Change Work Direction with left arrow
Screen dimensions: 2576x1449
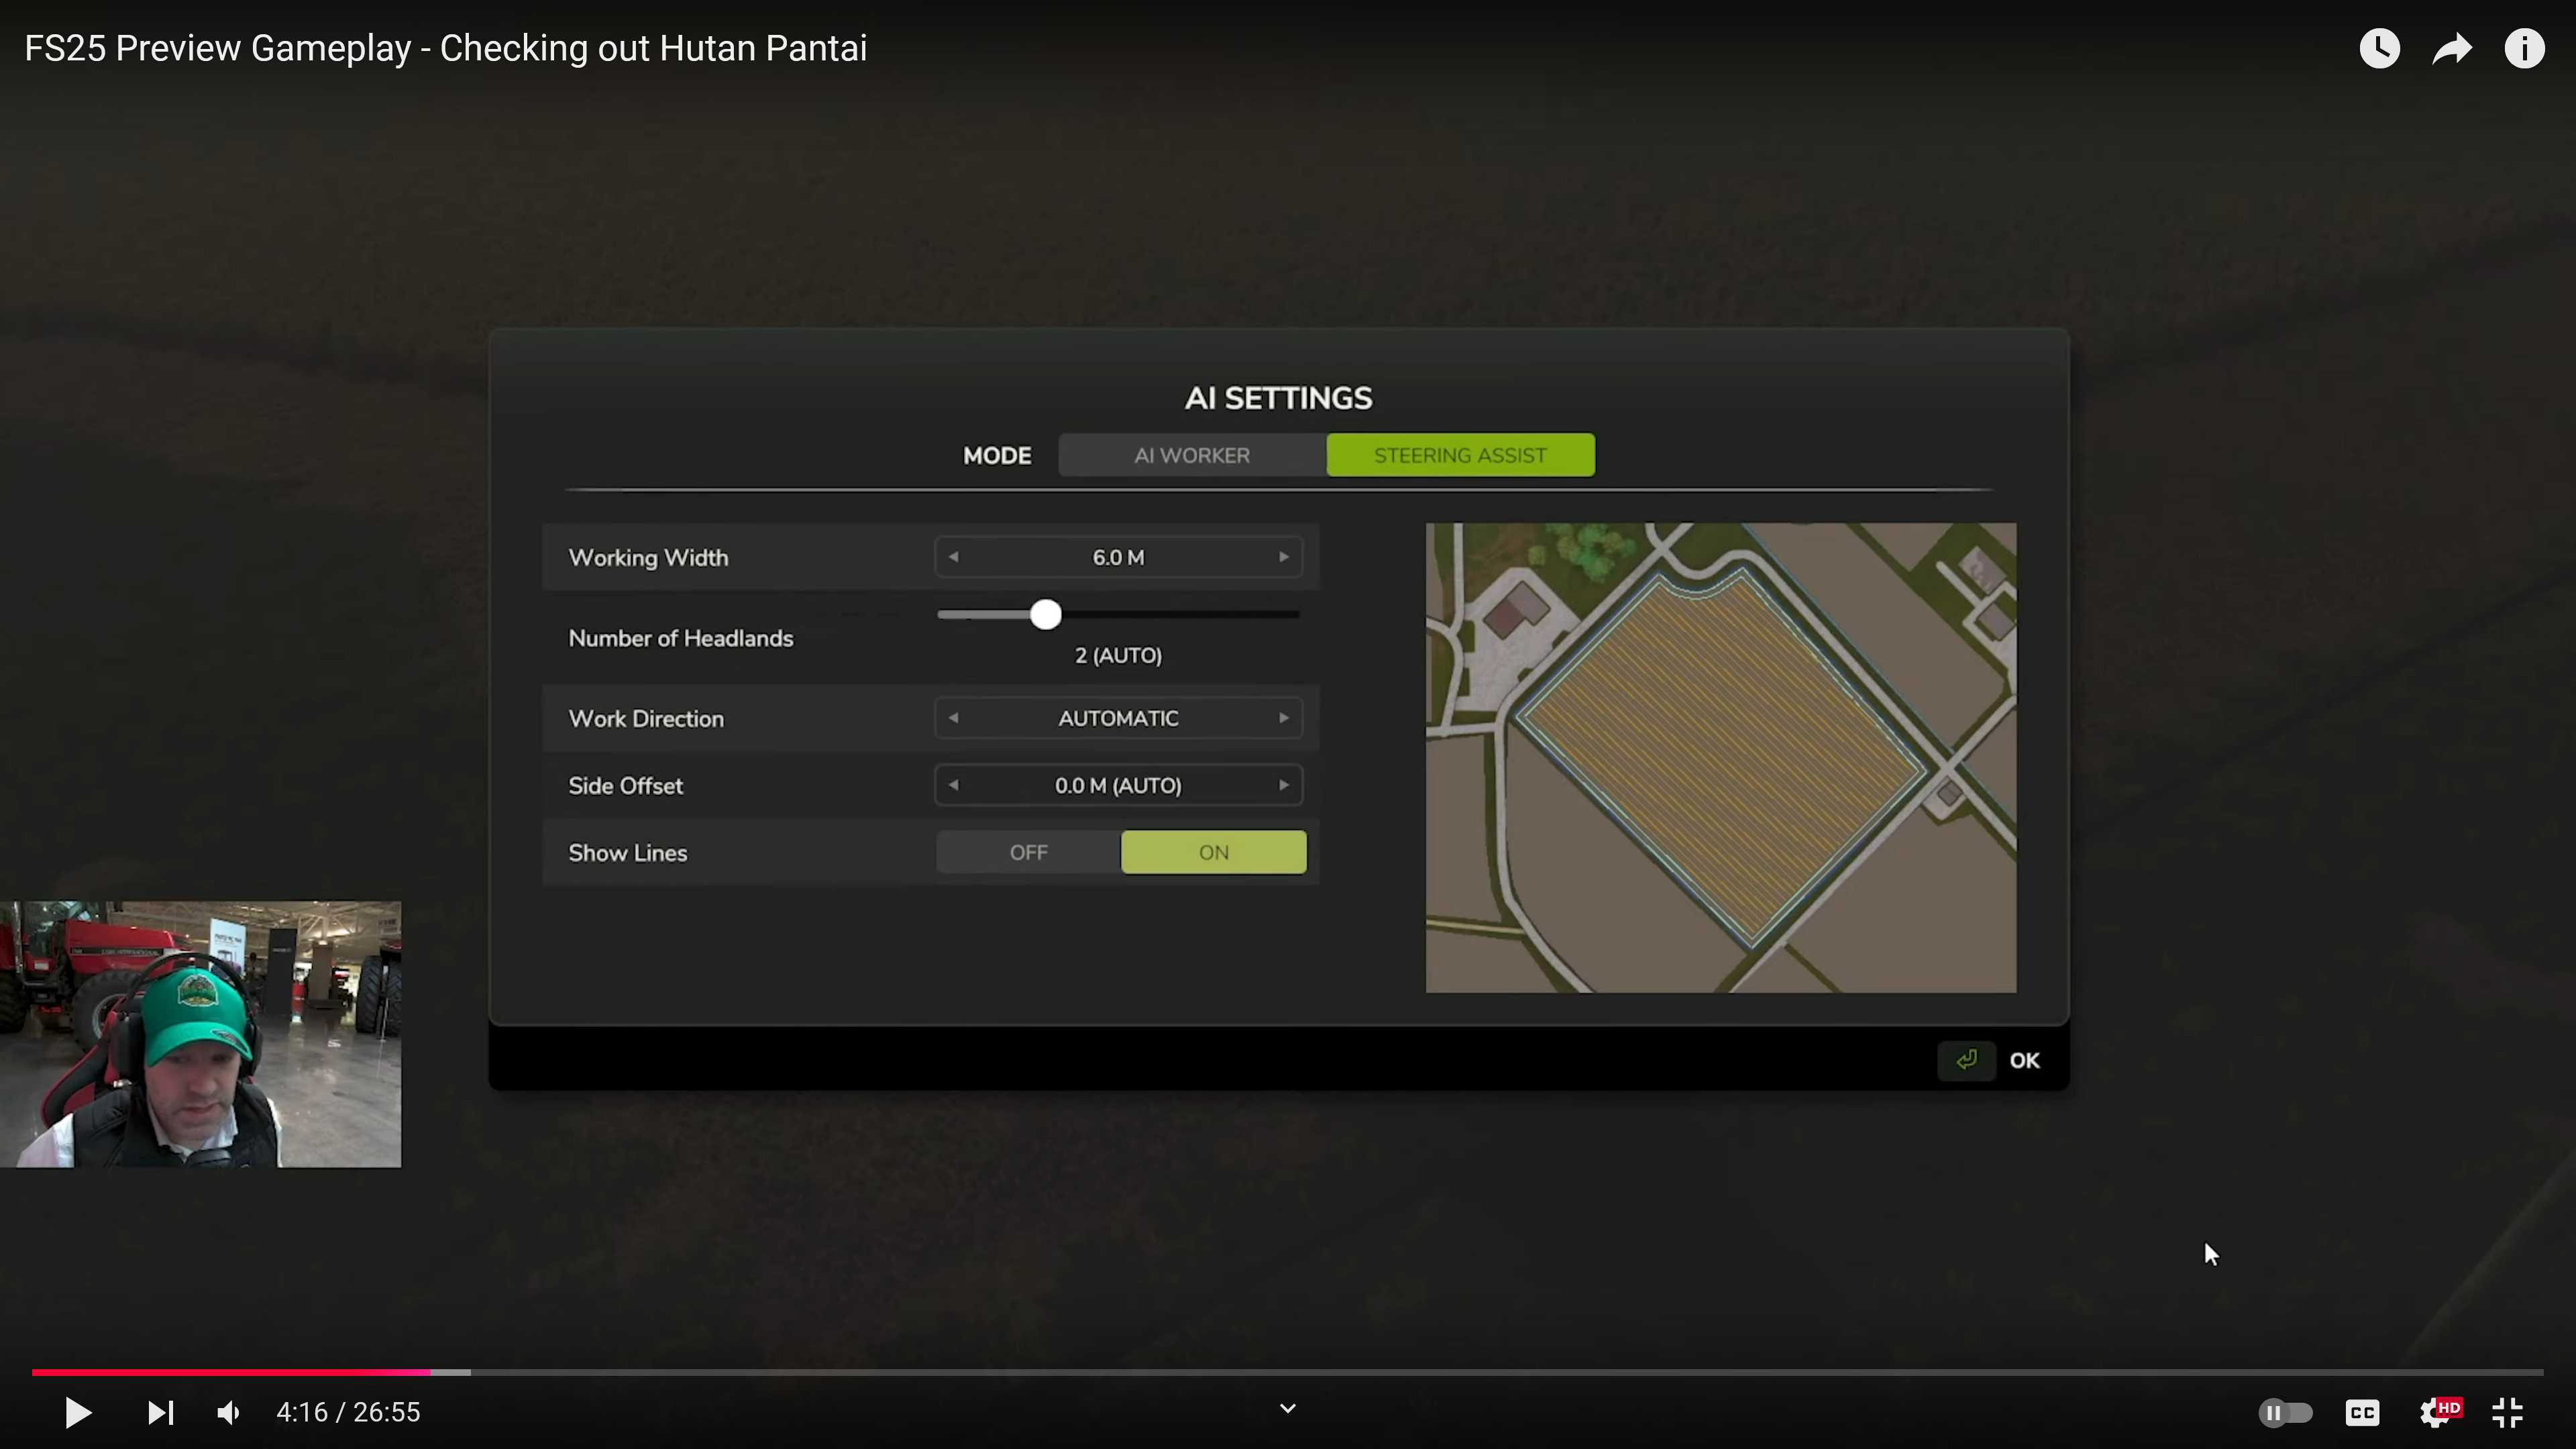953,718
